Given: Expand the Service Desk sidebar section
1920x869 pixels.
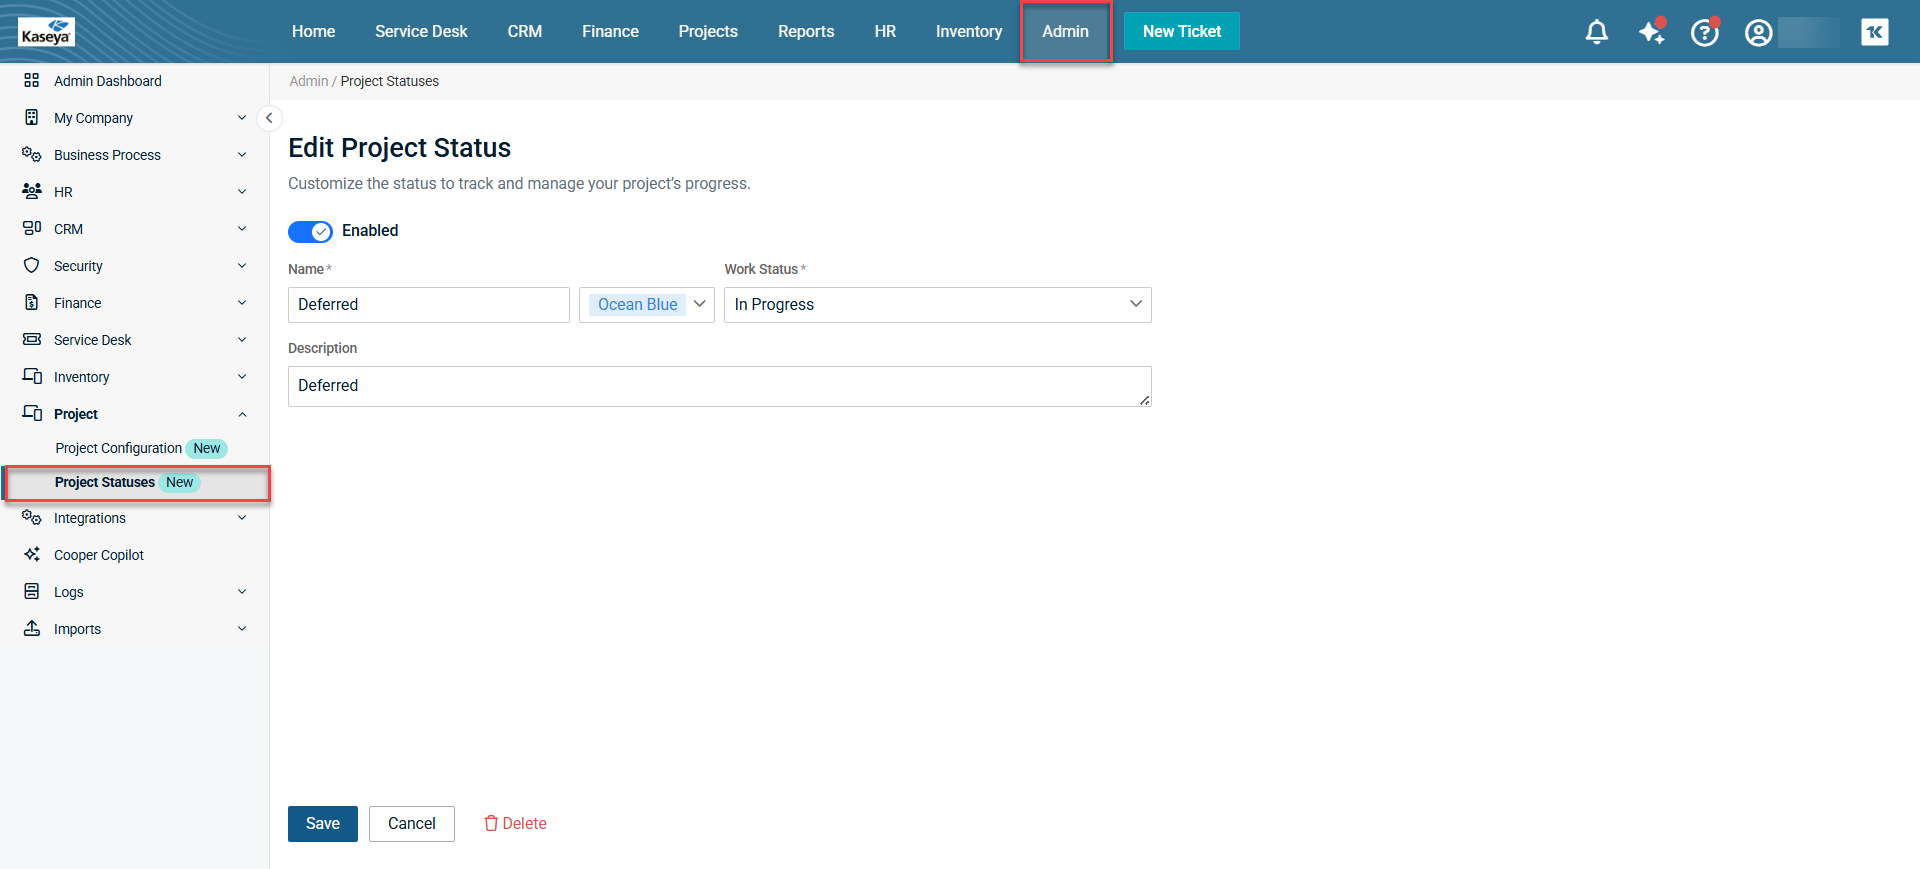Looking at the screenshot, I should (92, 340).
